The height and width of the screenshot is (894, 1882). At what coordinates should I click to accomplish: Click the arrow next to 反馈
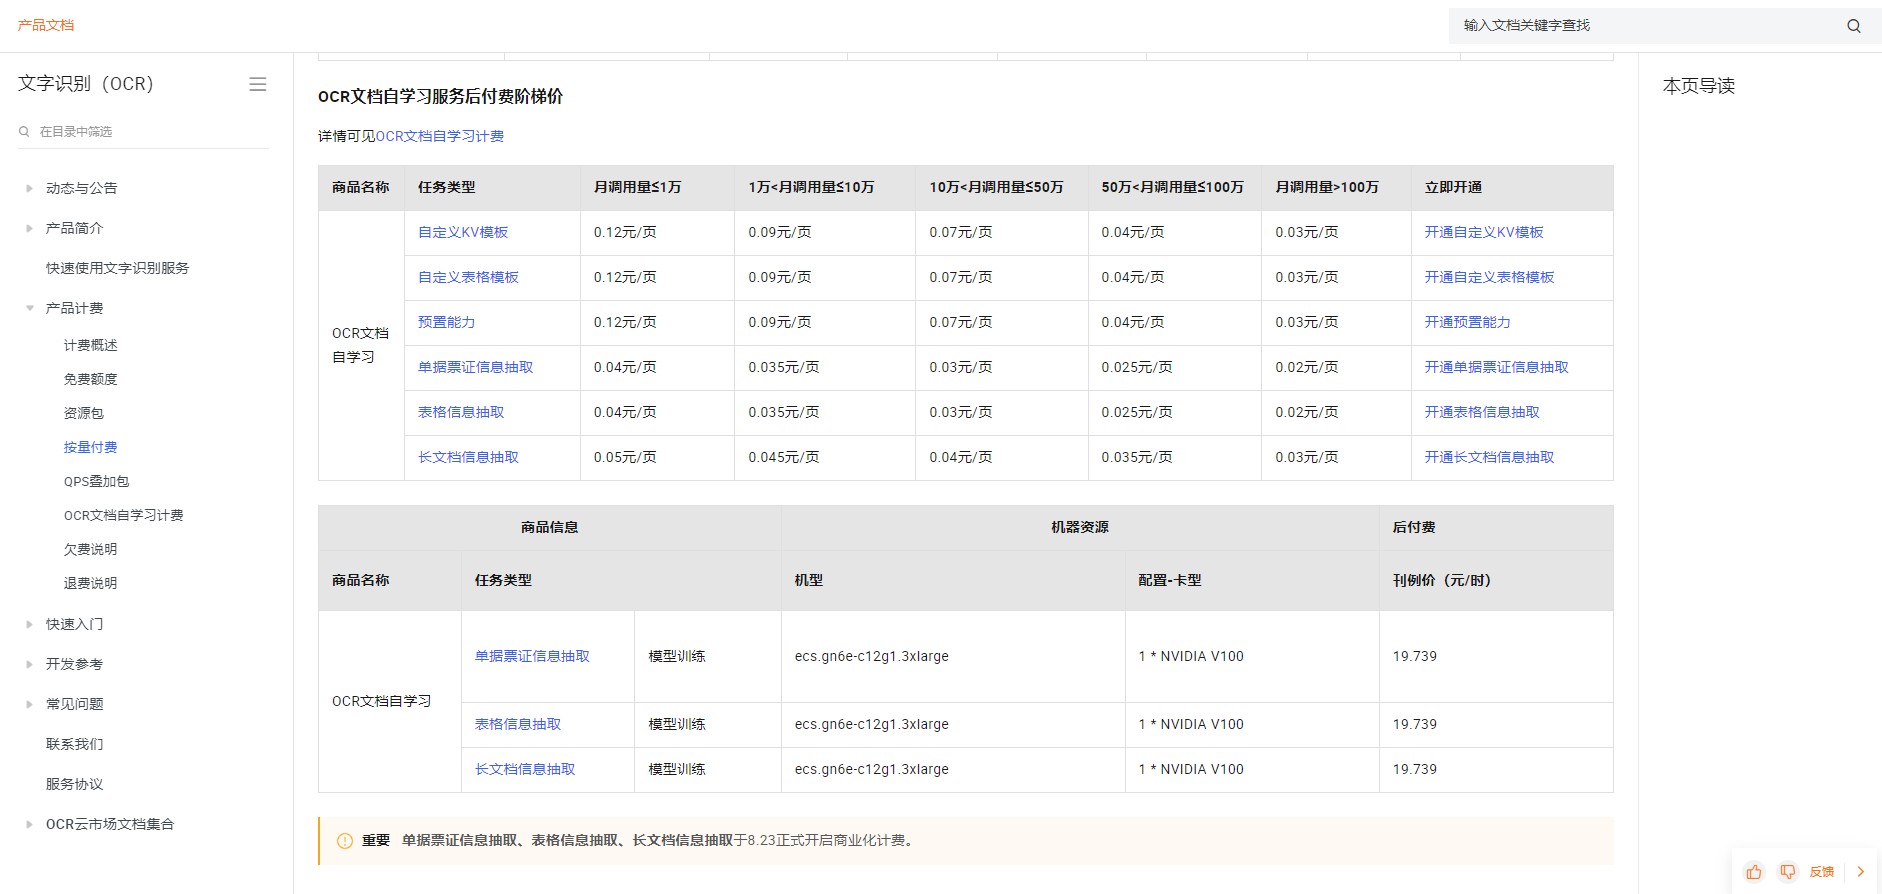[1861, 872]
